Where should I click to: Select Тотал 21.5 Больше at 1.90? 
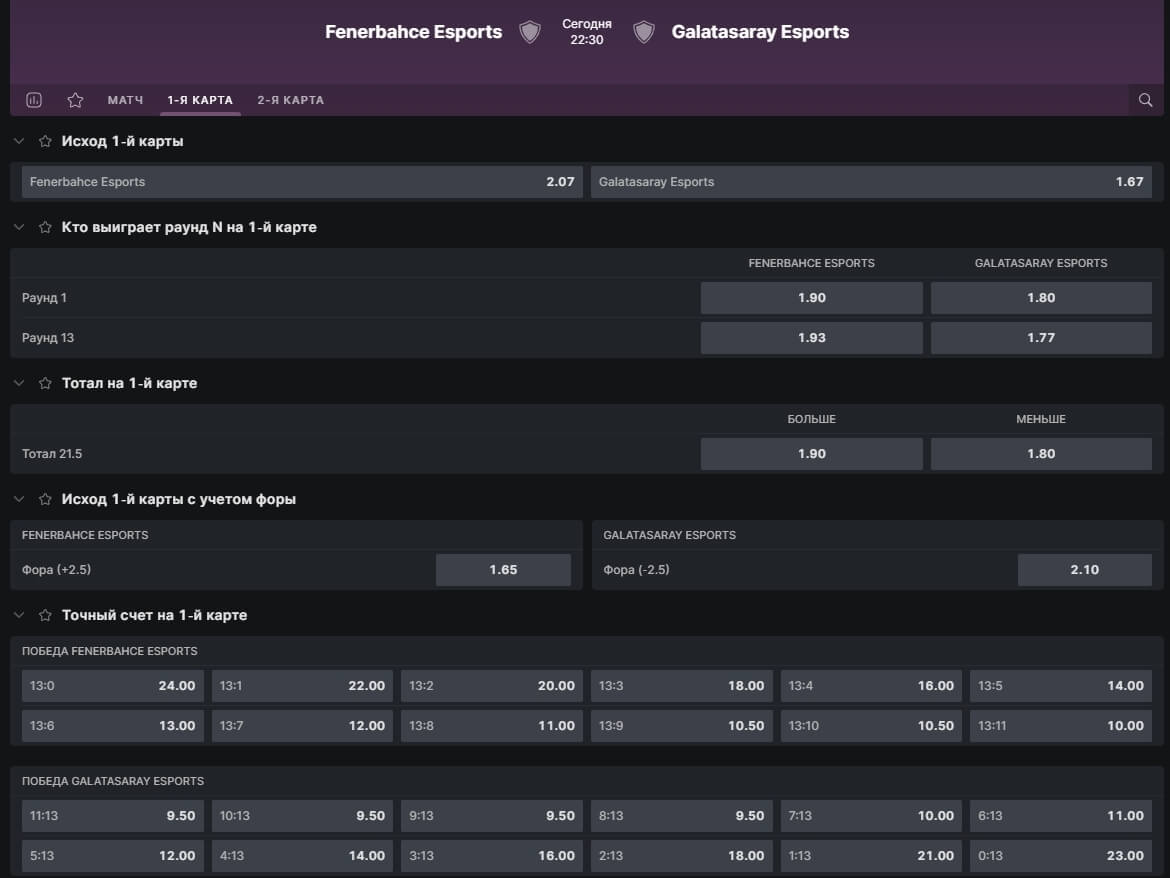coord(812,454)
